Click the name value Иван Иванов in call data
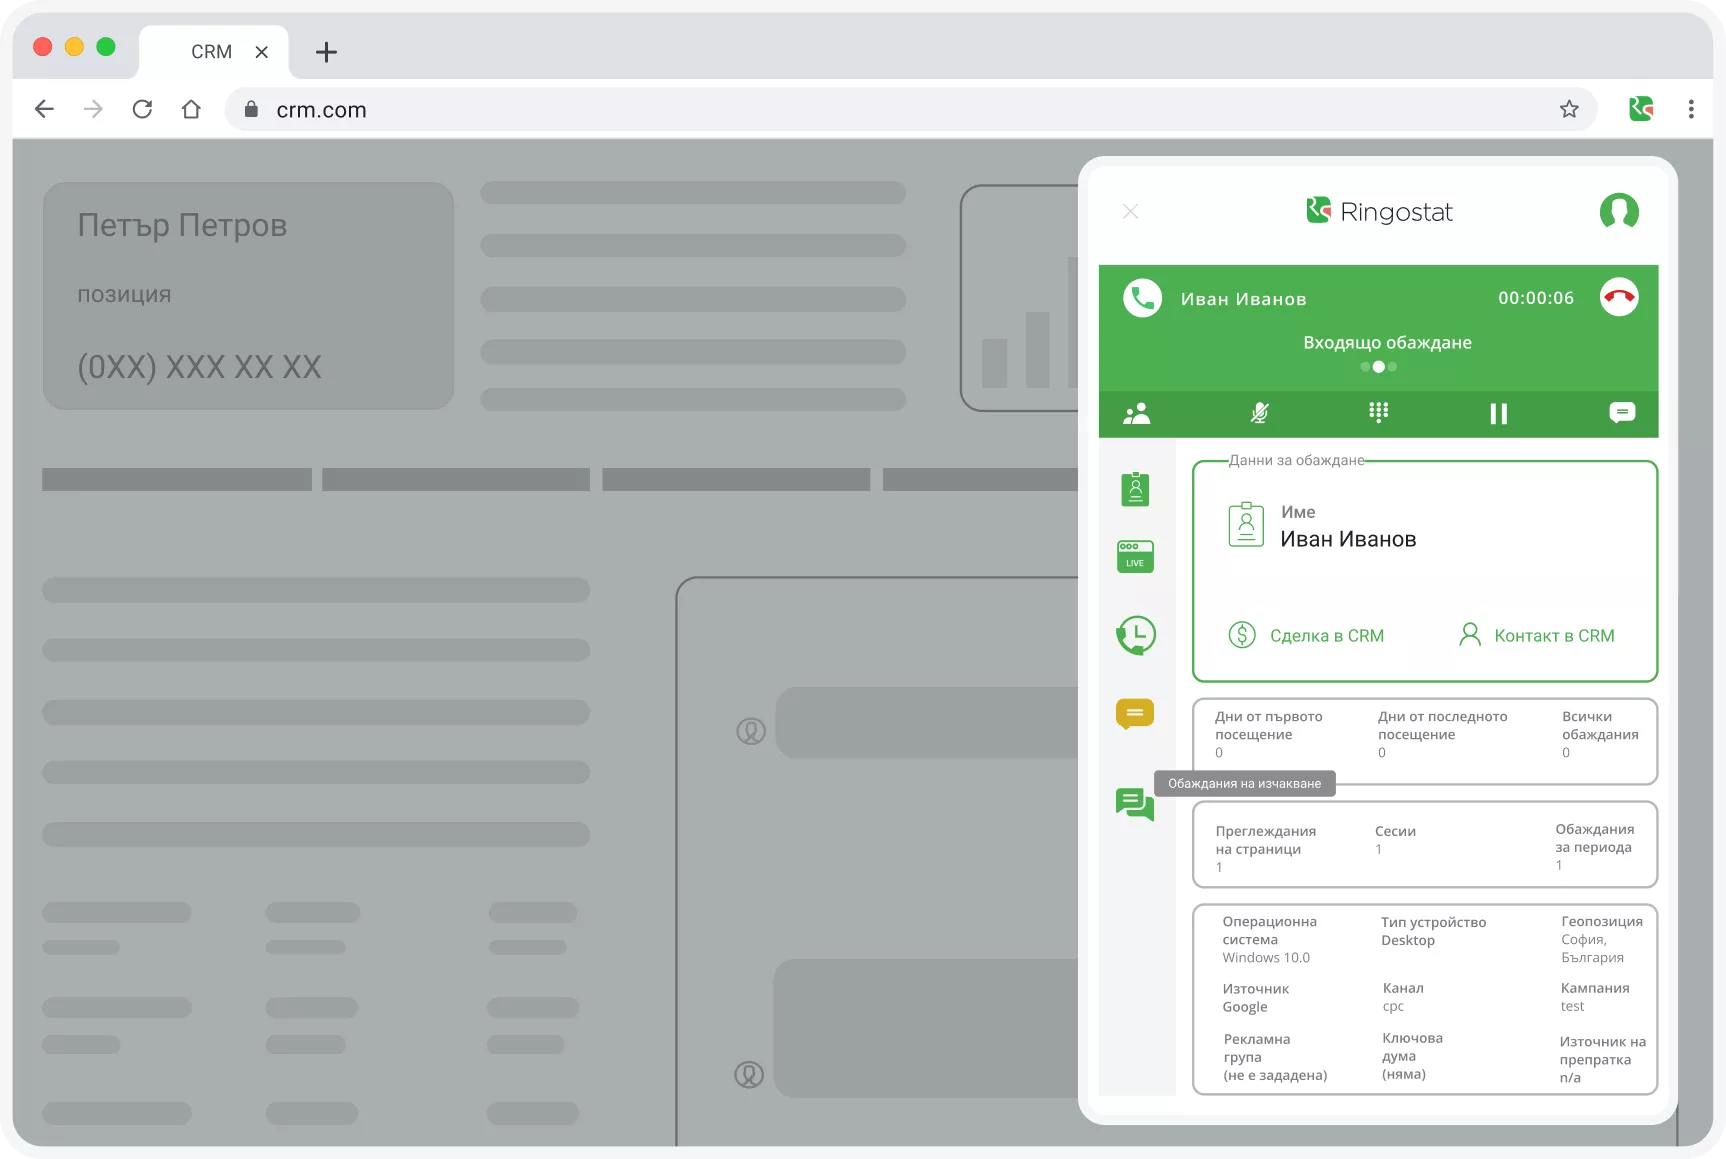The width and height of the screenshot is (1726, 1159). [x=1348, y=539]
